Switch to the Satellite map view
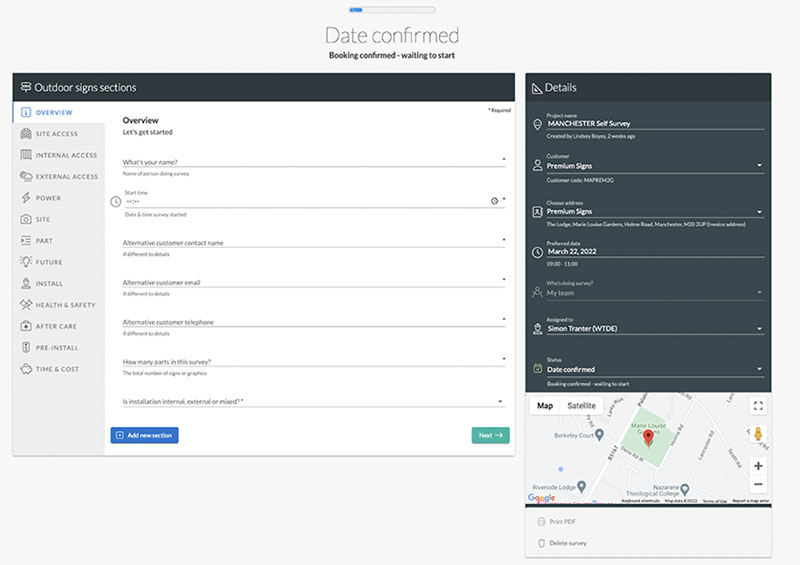 pyautogui.click(x=581, y=406)
